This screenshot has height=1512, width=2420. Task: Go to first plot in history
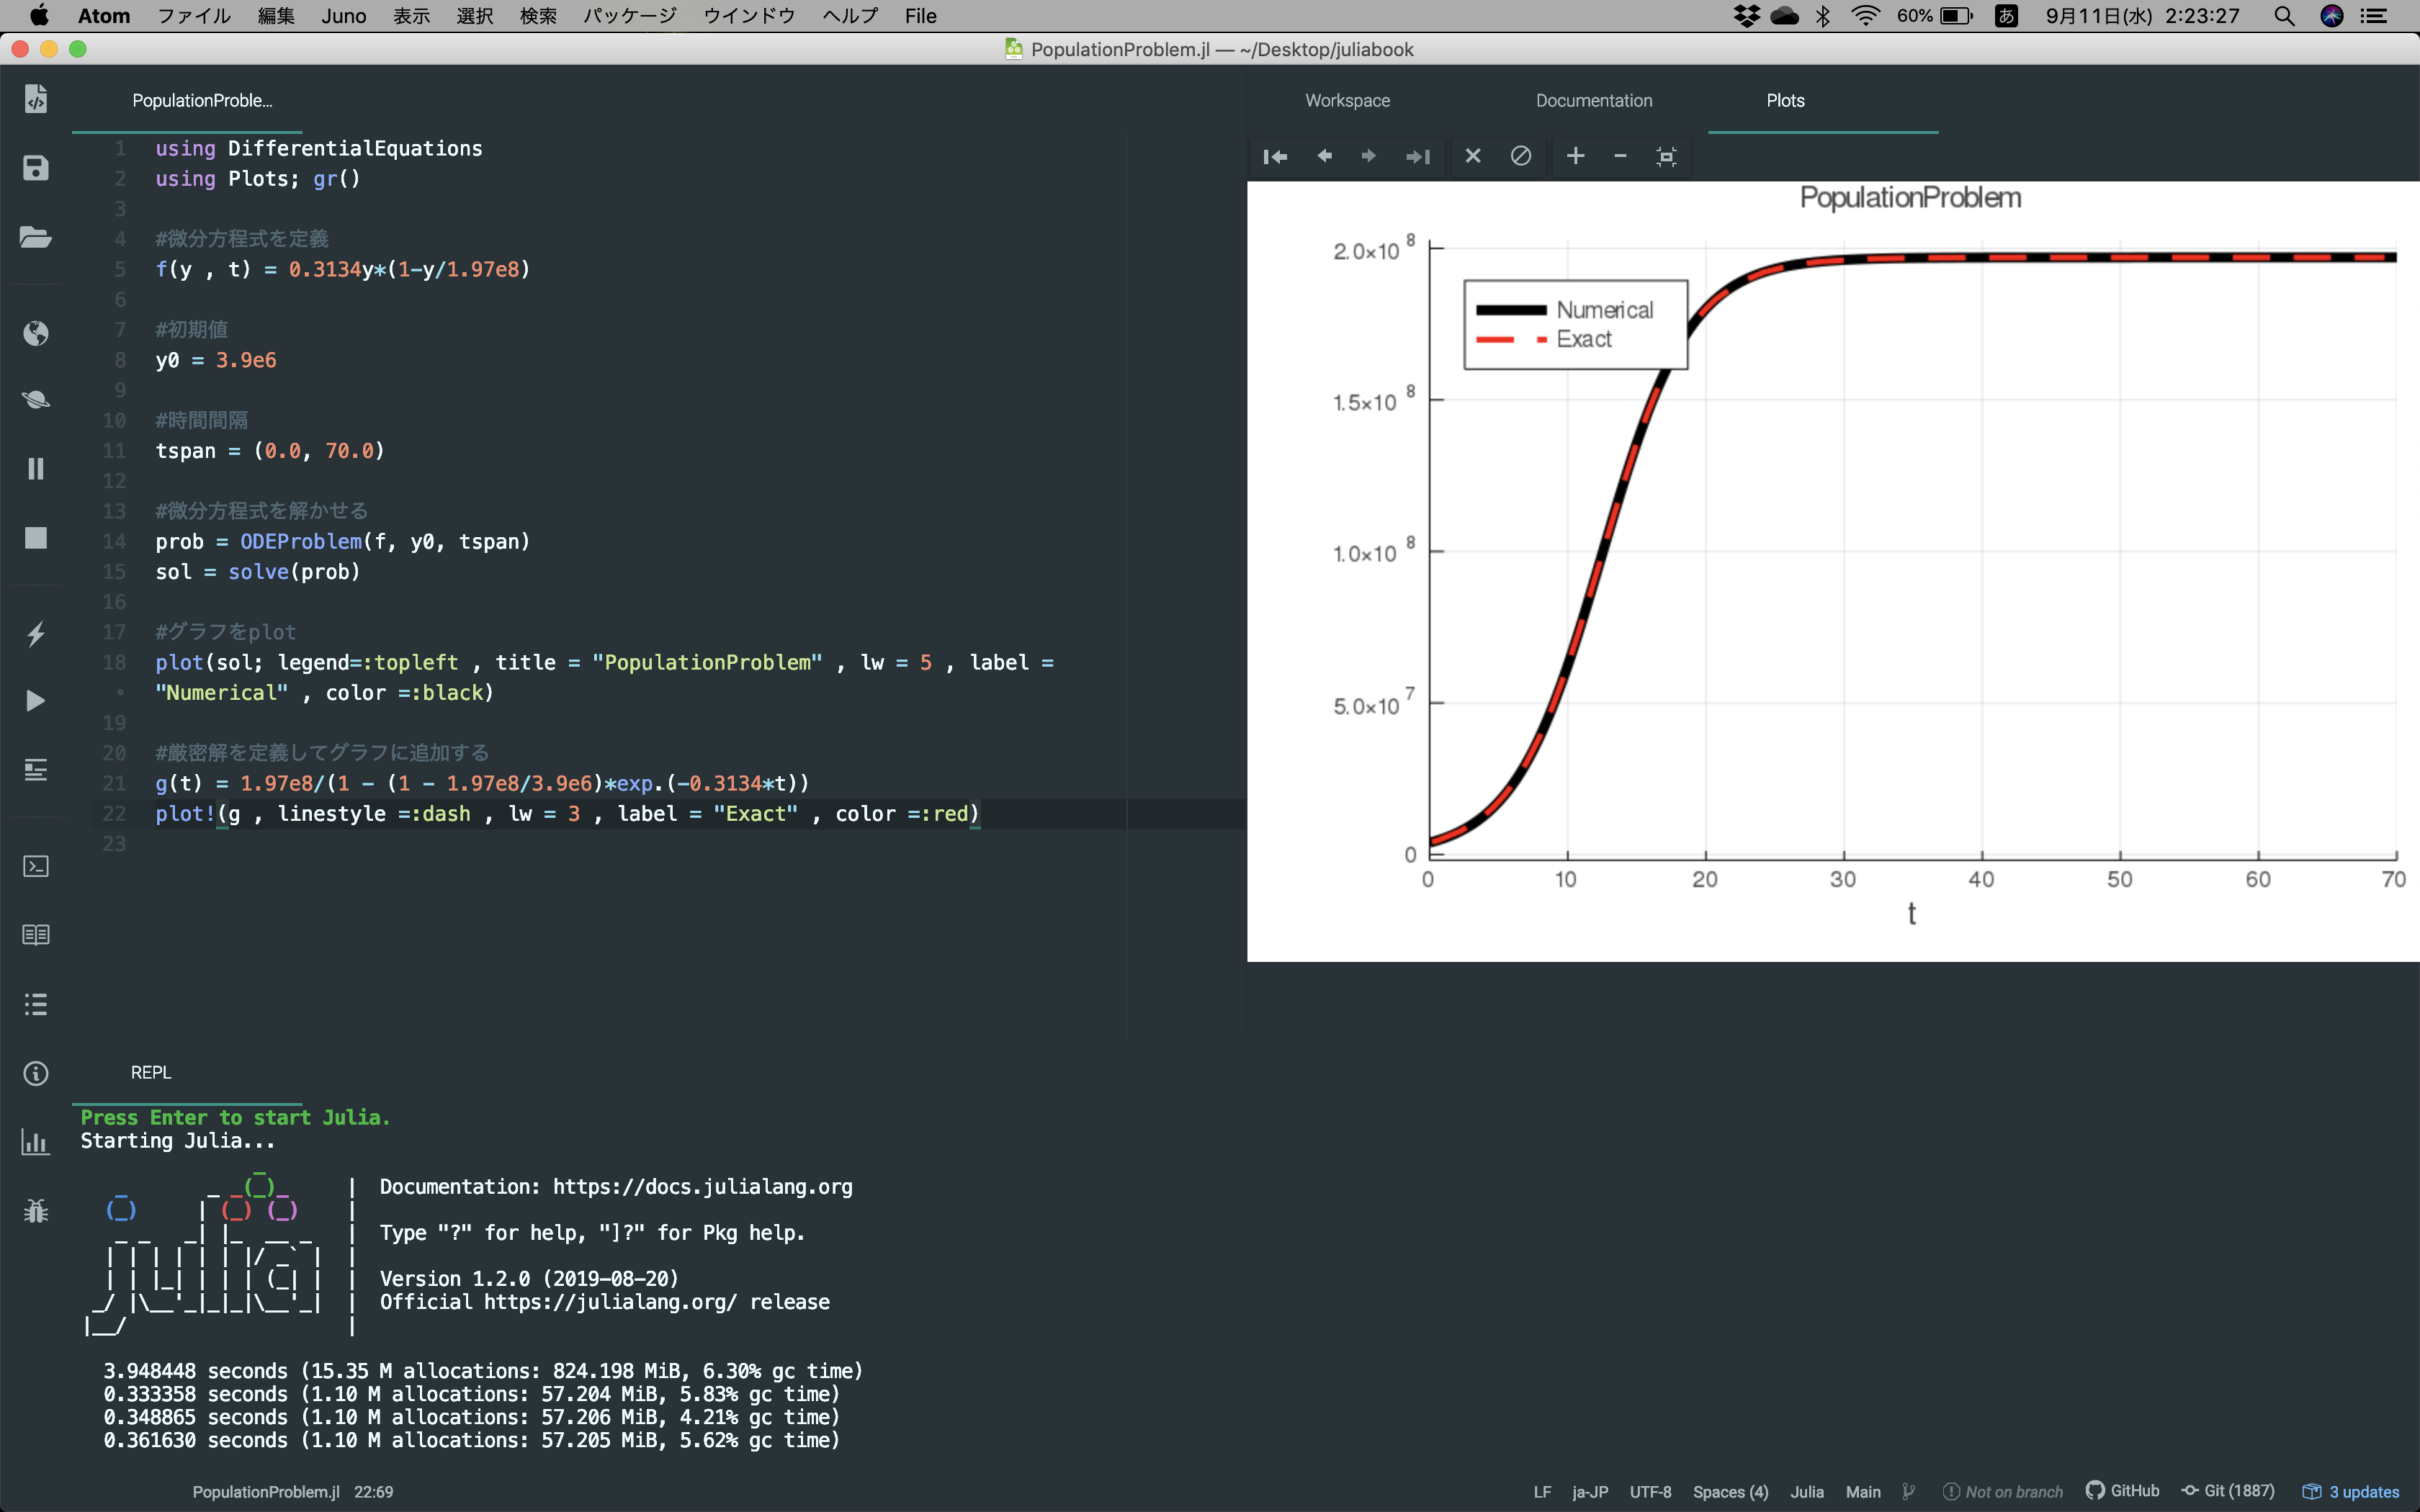[x=1275, y=156]
